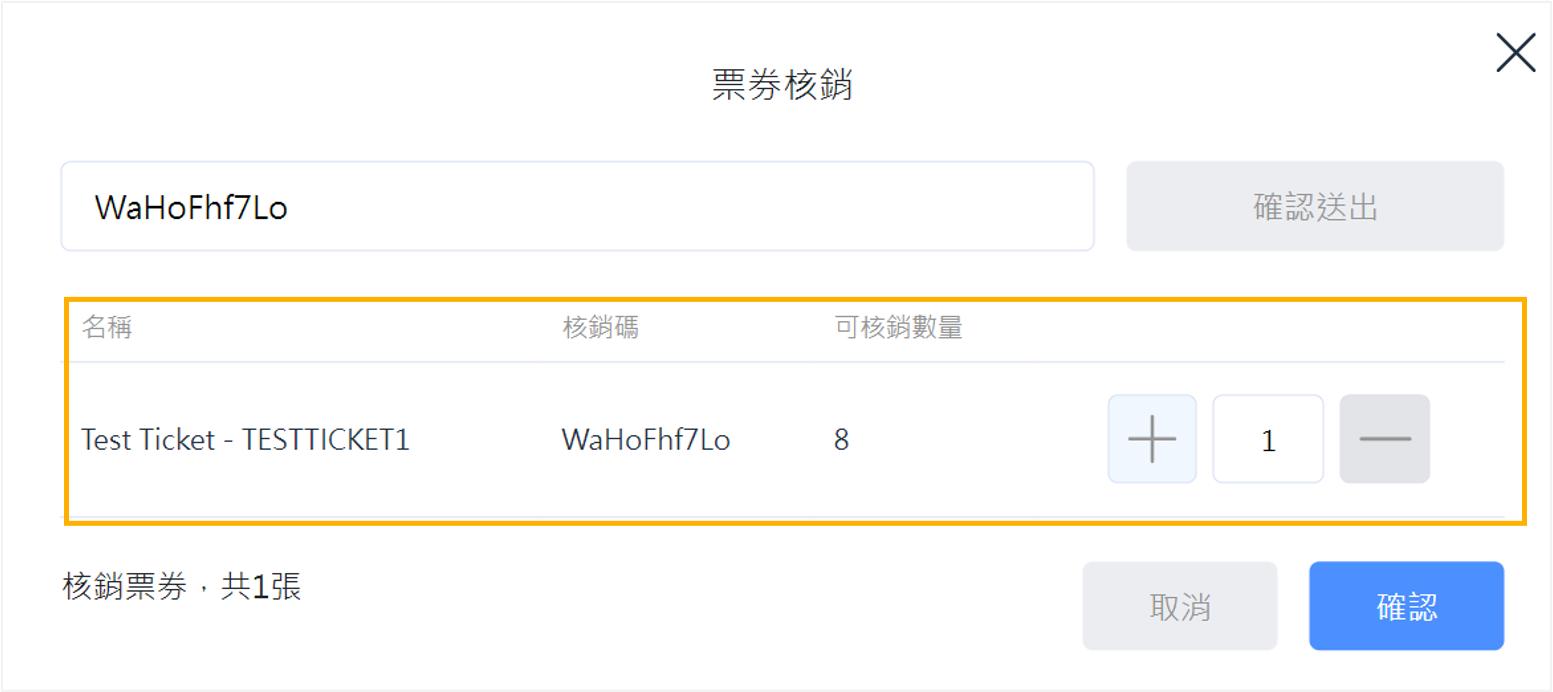Click the available quantity value 8

click(x=841, y=440)
